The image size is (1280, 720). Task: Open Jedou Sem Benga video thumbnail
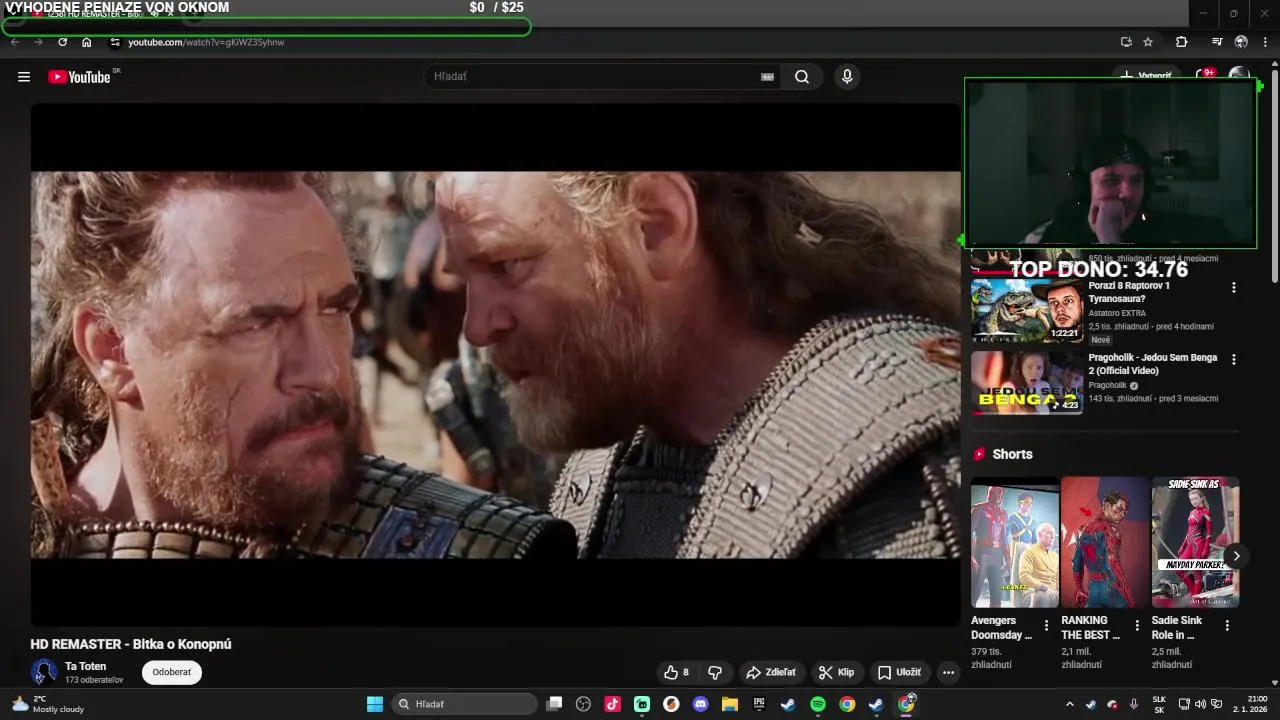[1027, 382]
